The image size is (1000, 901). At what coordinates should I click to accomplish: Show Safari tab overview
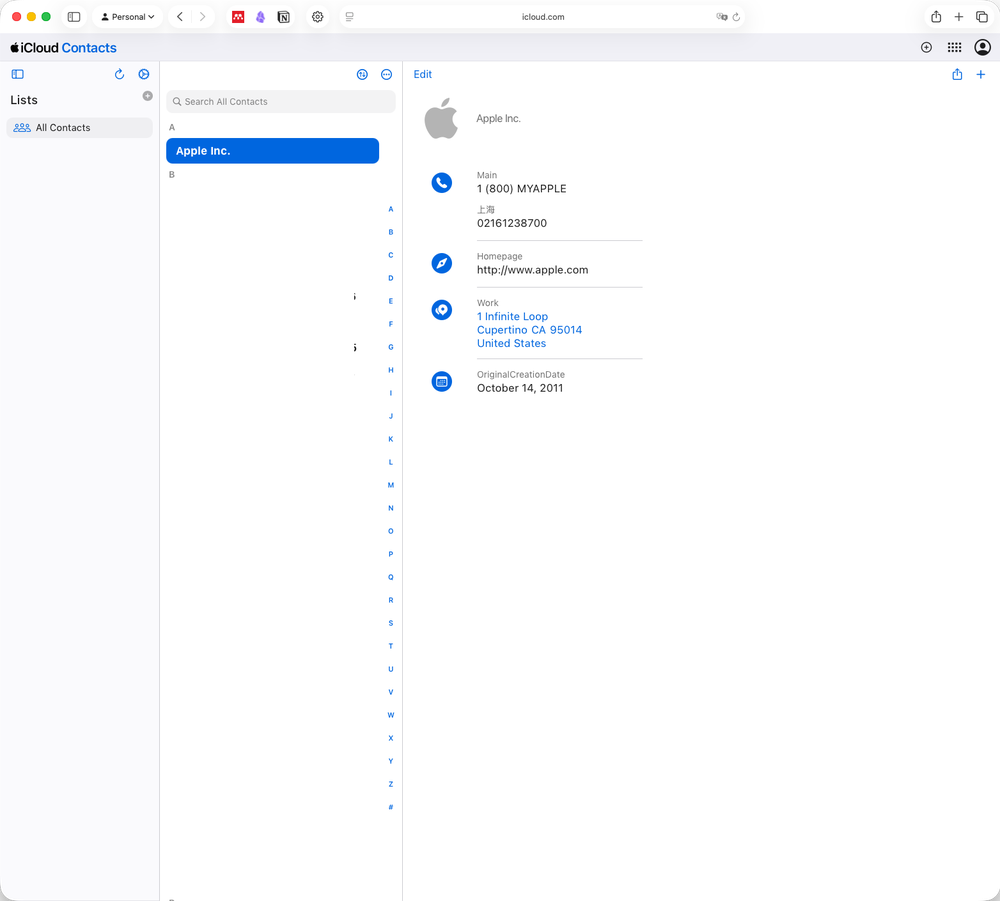[x=982, y=17]
